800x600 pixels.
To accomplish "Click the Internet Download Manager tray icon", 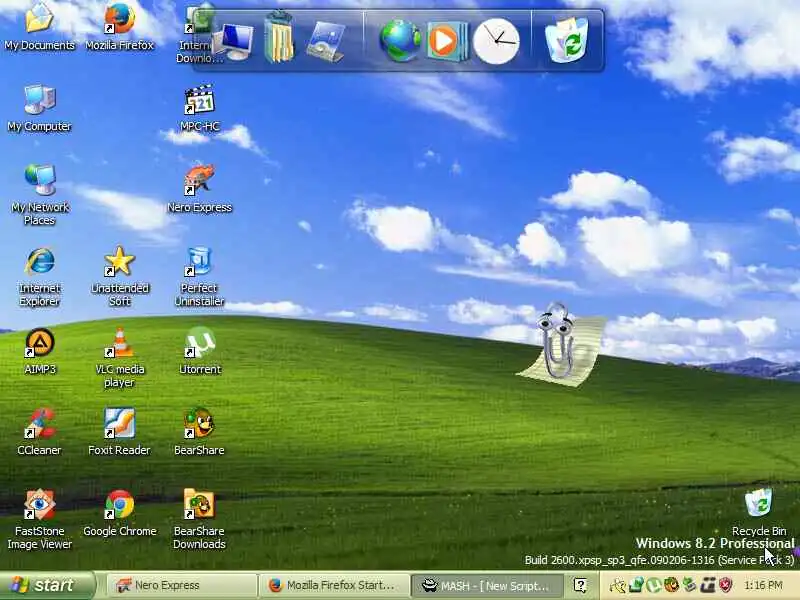I will [636, 585].
